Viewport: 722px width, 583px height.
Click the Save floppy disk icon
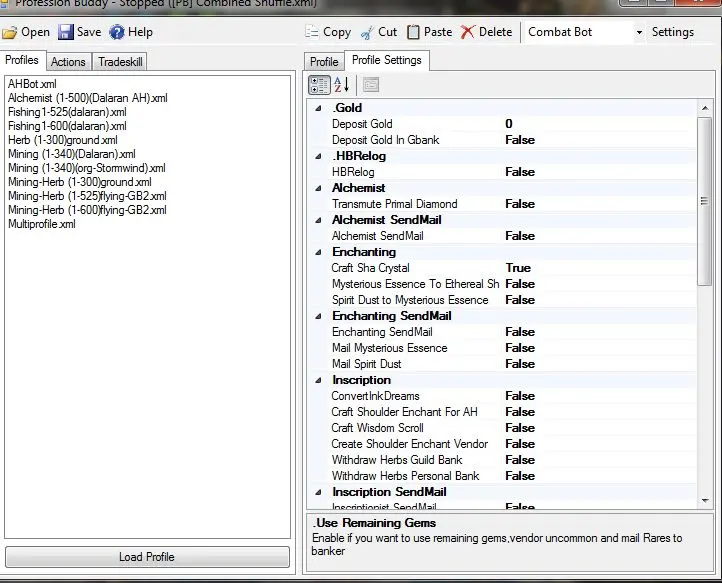click(x=65, y=32)
